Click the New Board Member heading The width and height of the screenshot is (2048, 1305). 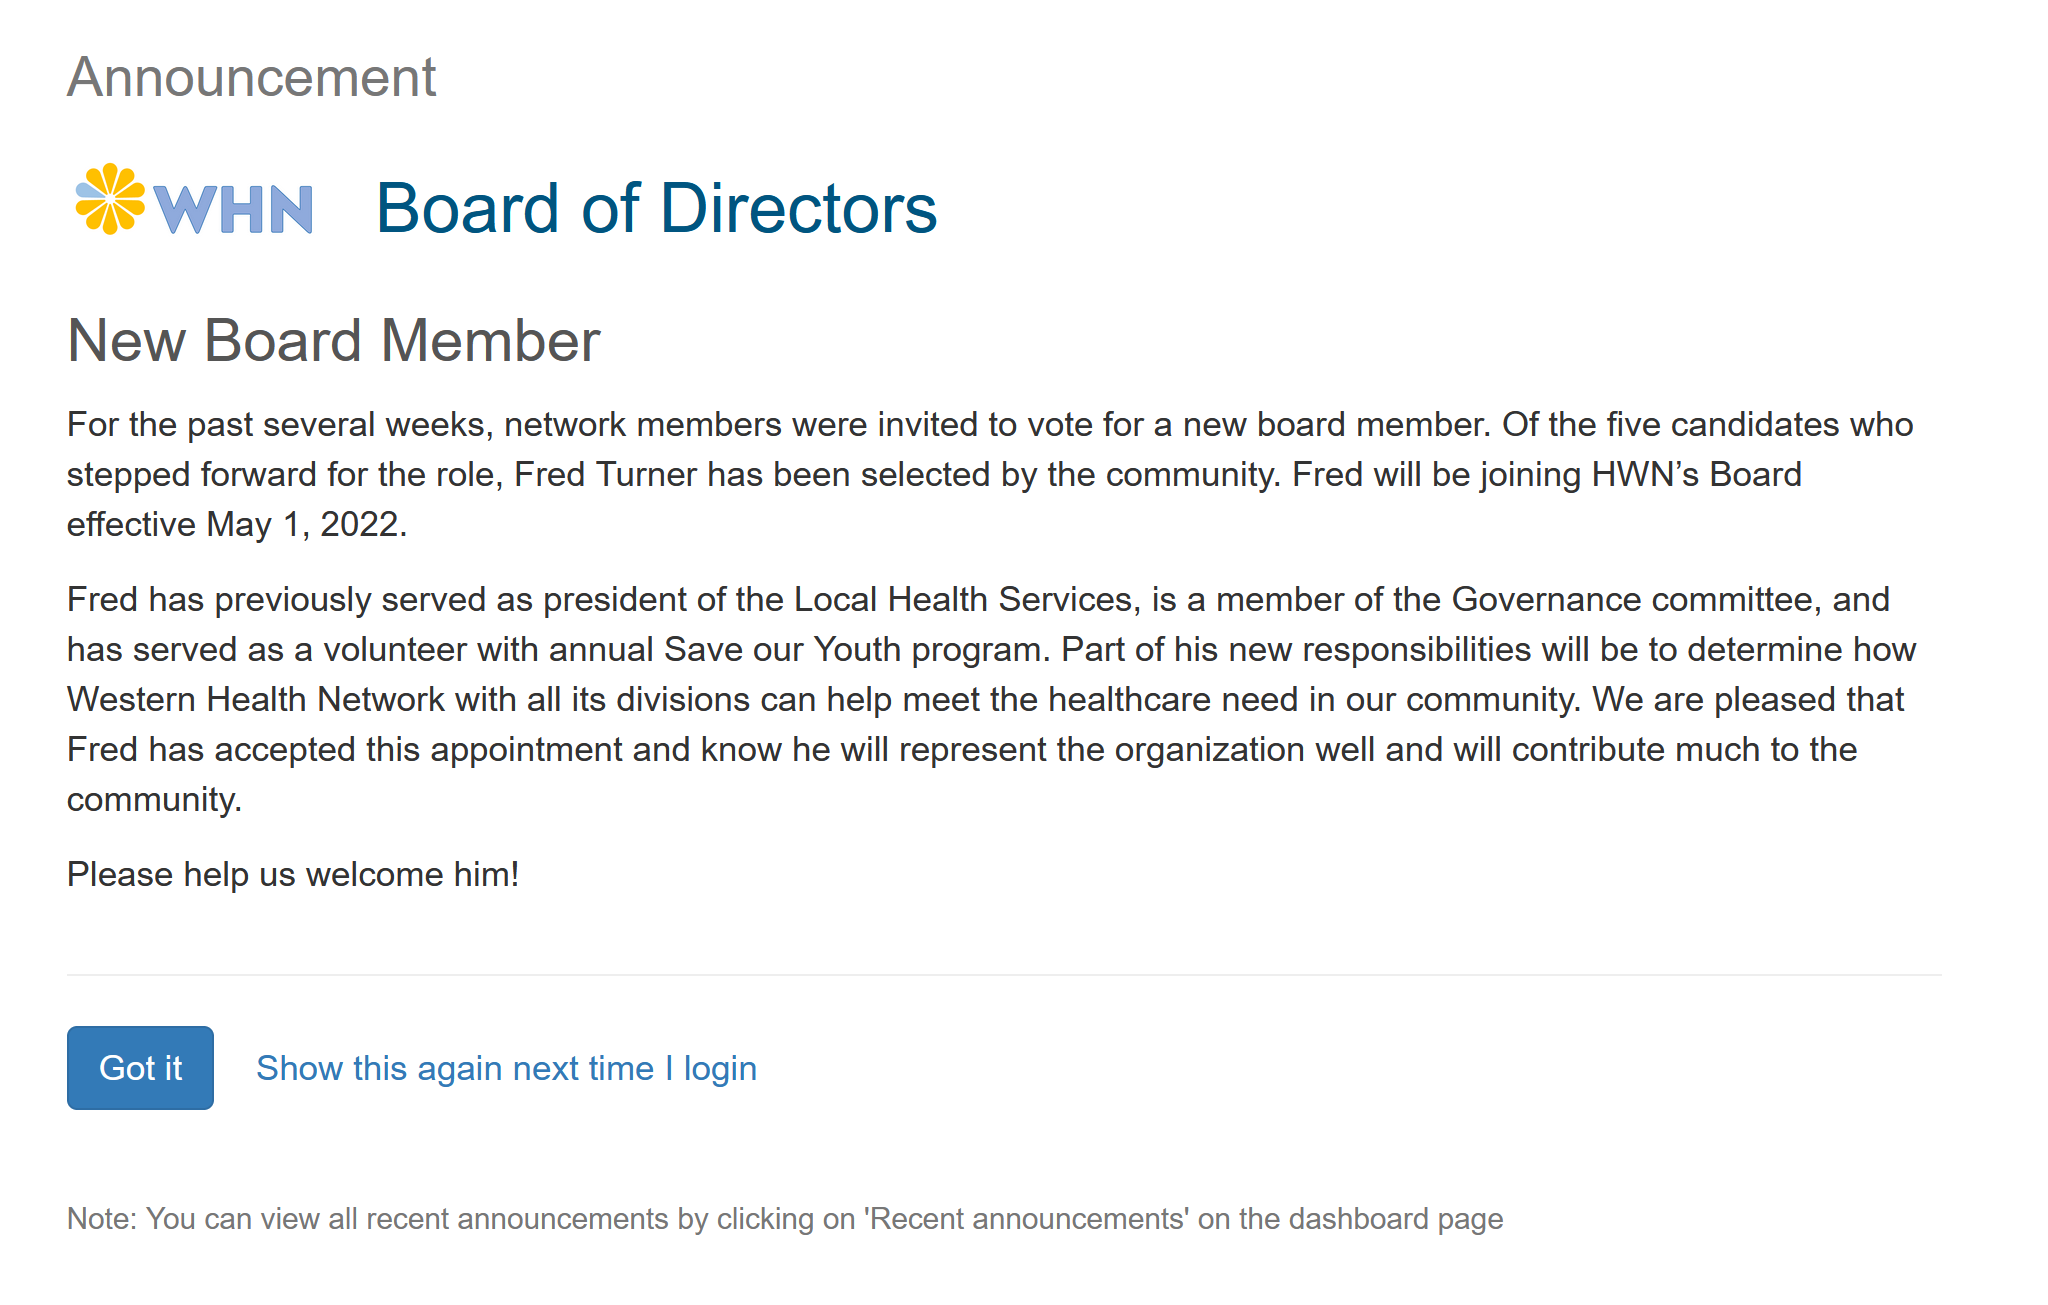(333, 341)
